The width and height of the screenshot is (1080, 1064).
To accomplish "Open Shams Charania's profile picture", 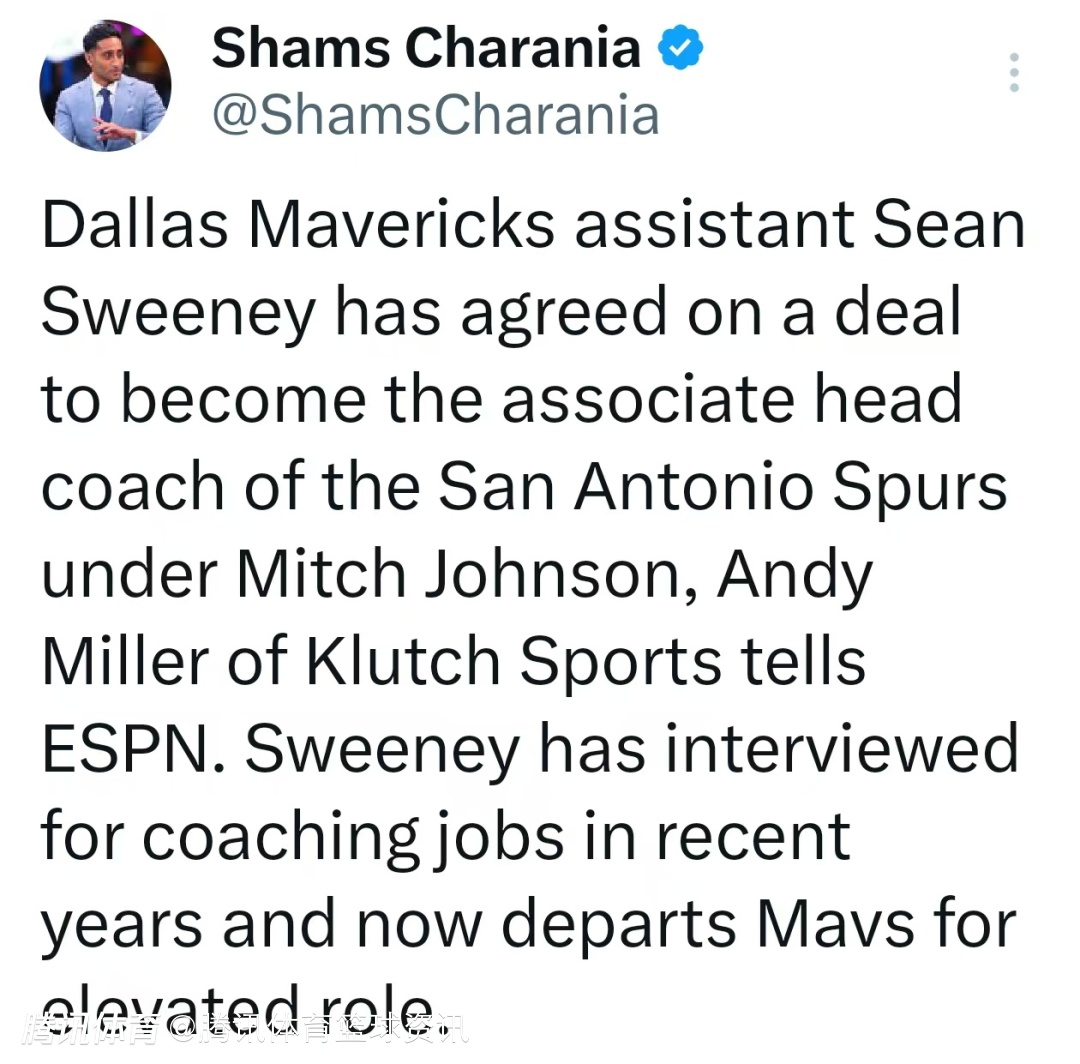I will [105, 85].
